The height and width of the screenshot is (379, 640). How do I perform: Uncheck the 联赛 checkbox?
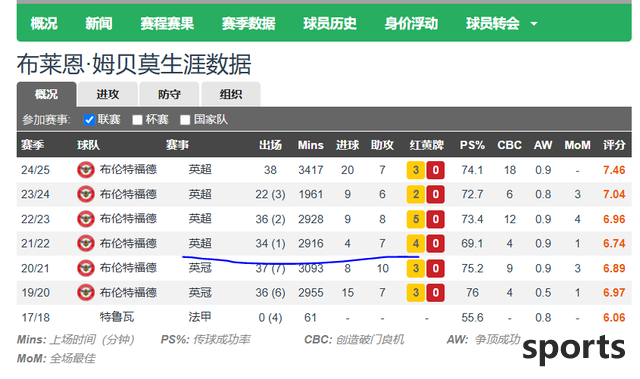(x=89, y=120)
